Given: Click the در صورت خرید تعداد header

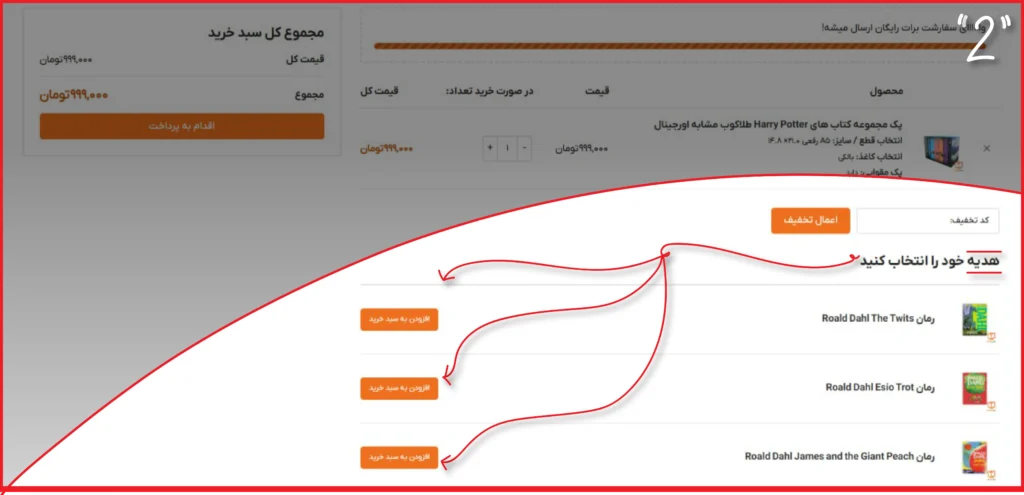Looking at the screenshot, I should pyautogui.click(x=489, y=91).
